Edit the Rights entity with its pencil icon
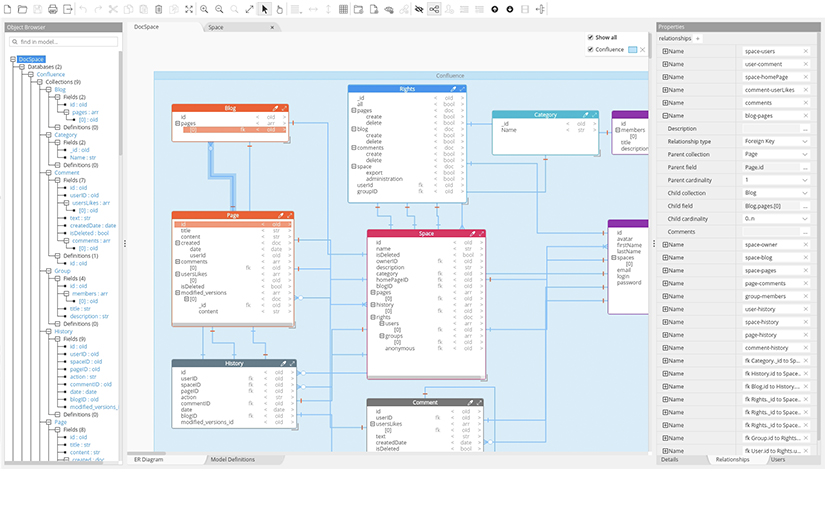The width and height of the screenshot is (825, 525). point(453,89)
